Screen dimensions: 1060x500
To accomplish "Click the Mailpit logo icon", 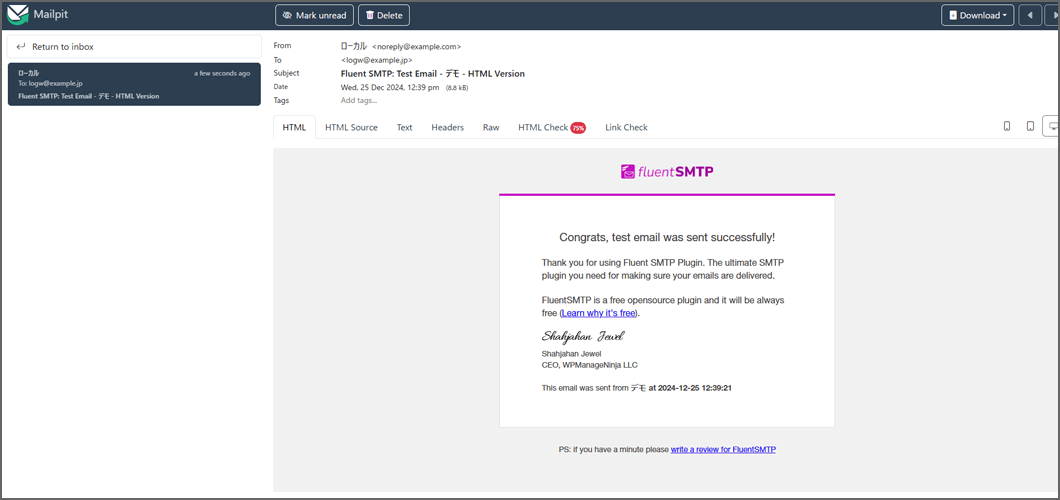I will [x=18, y=15].
